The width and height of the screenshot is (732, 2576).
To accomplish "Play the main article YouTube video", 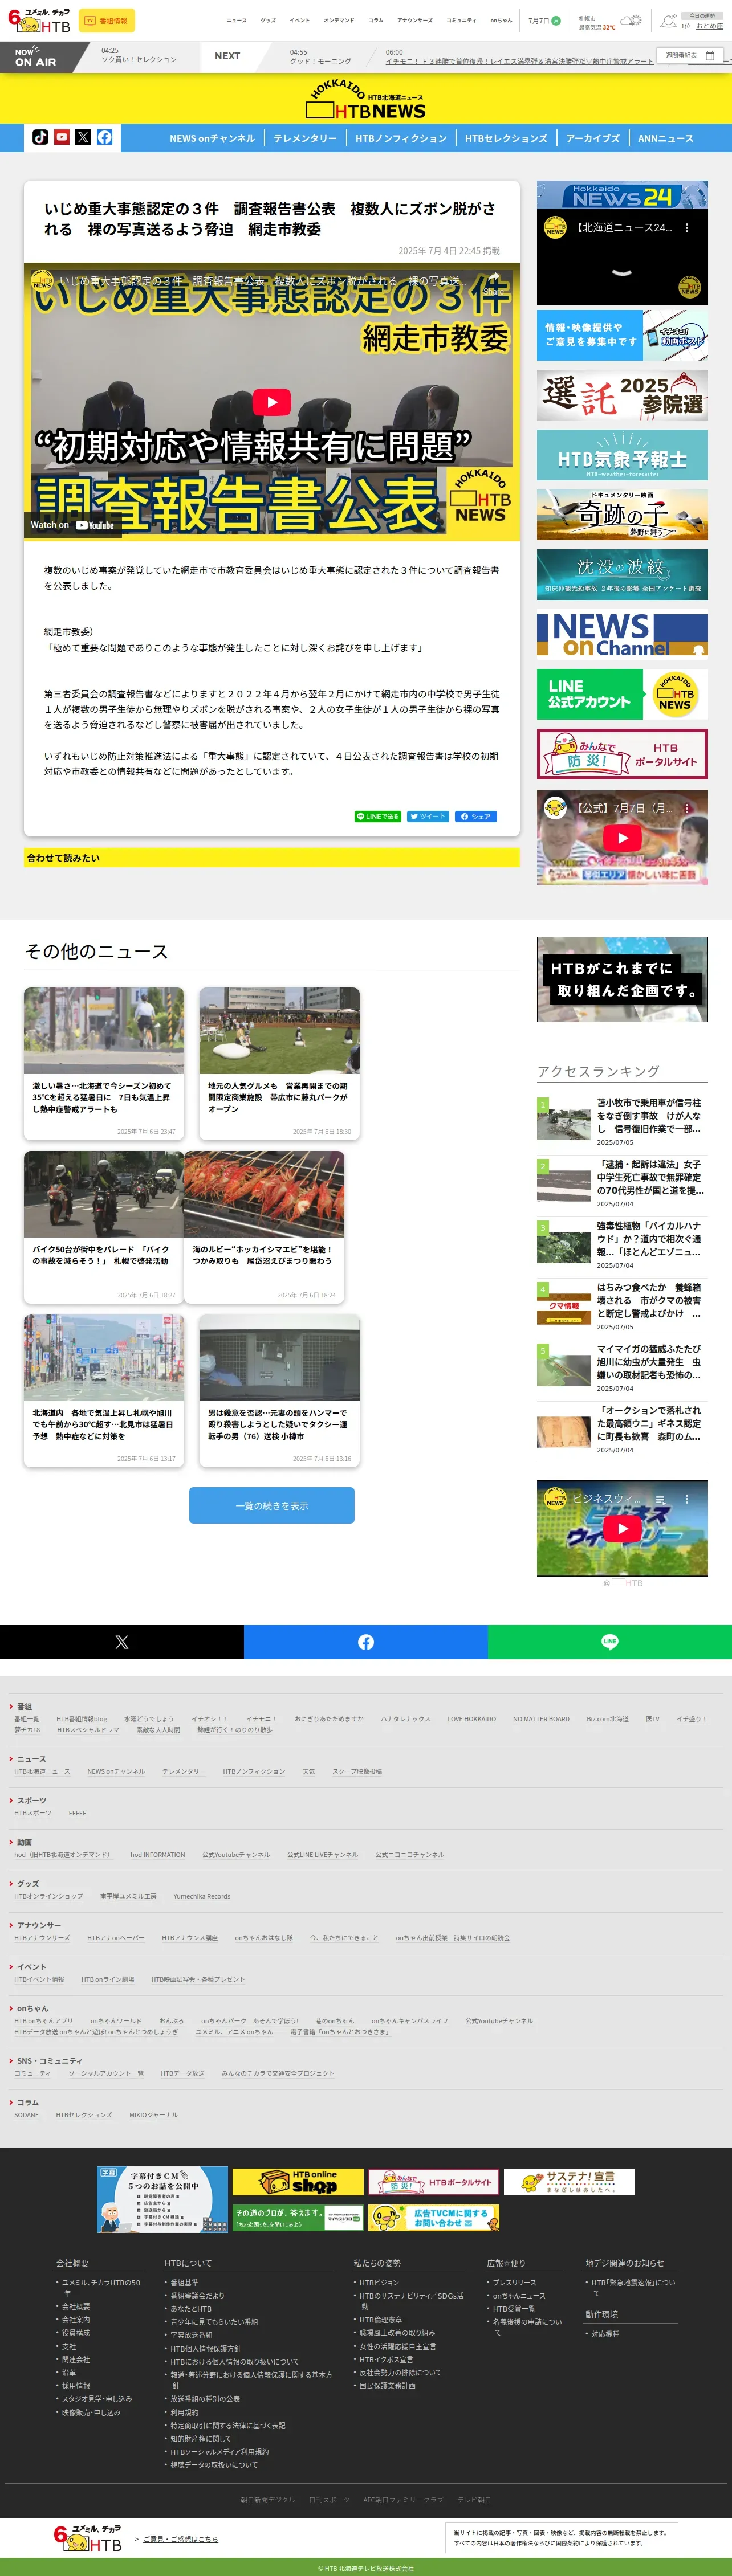I will point(271,402).
